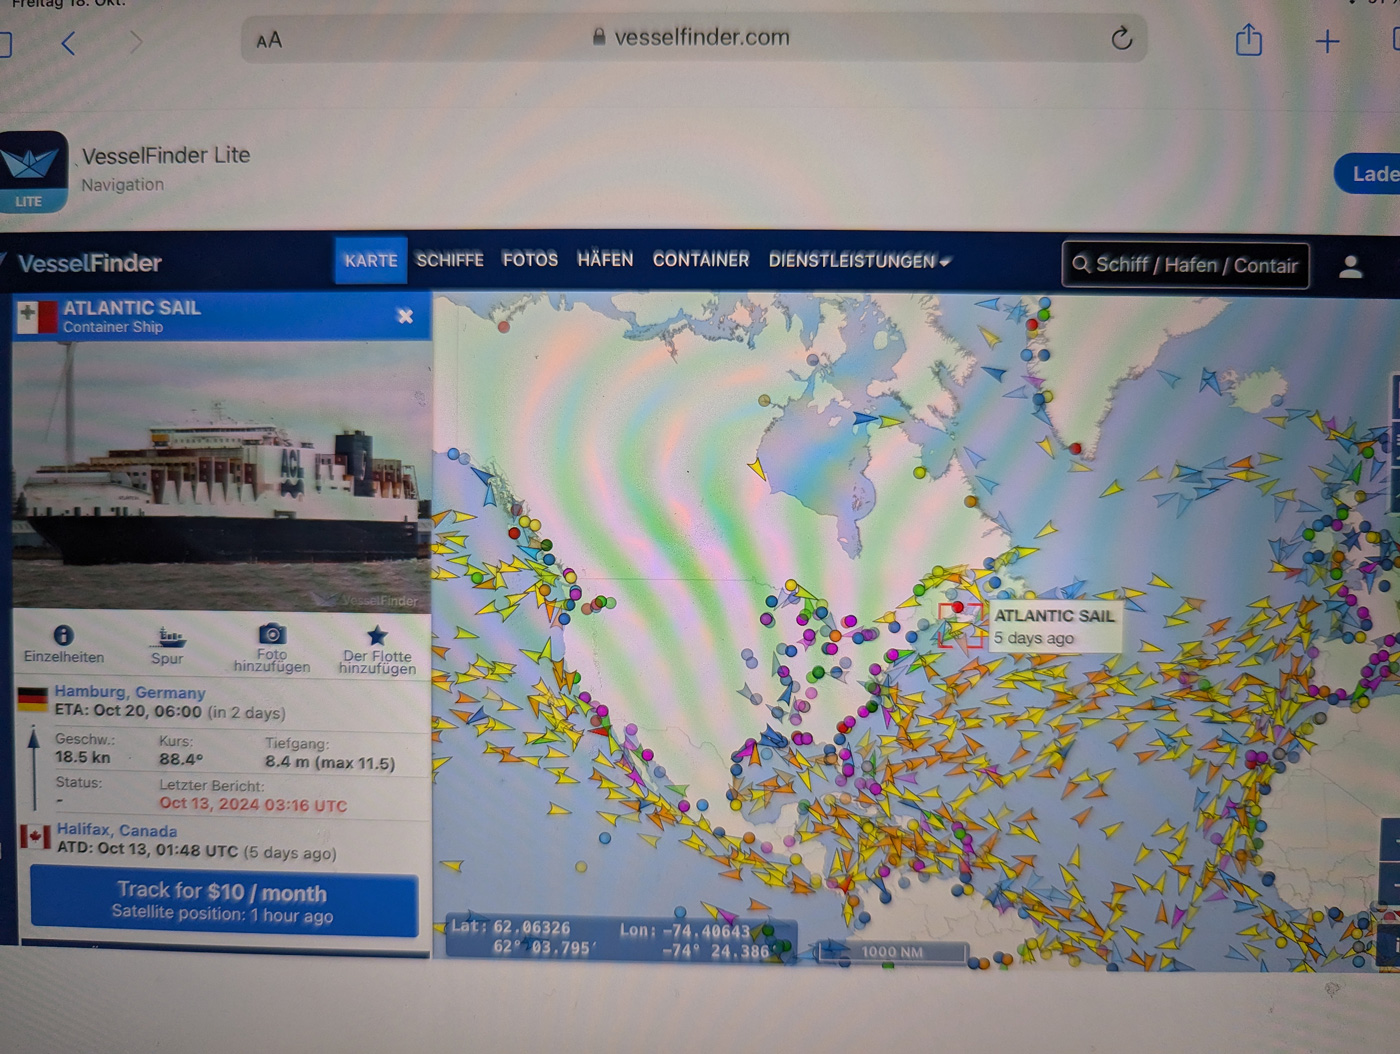Open Safari AA reader options menu
The image size is (1400, 1054).
(x=269, y=40)
